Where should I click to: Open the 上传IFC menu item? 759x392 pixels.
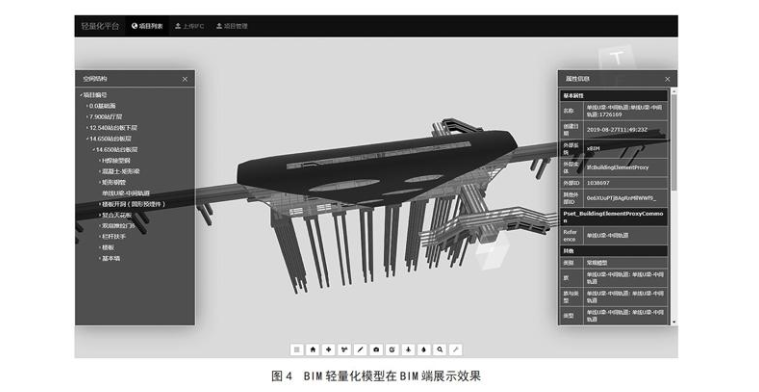click(189, 26)
